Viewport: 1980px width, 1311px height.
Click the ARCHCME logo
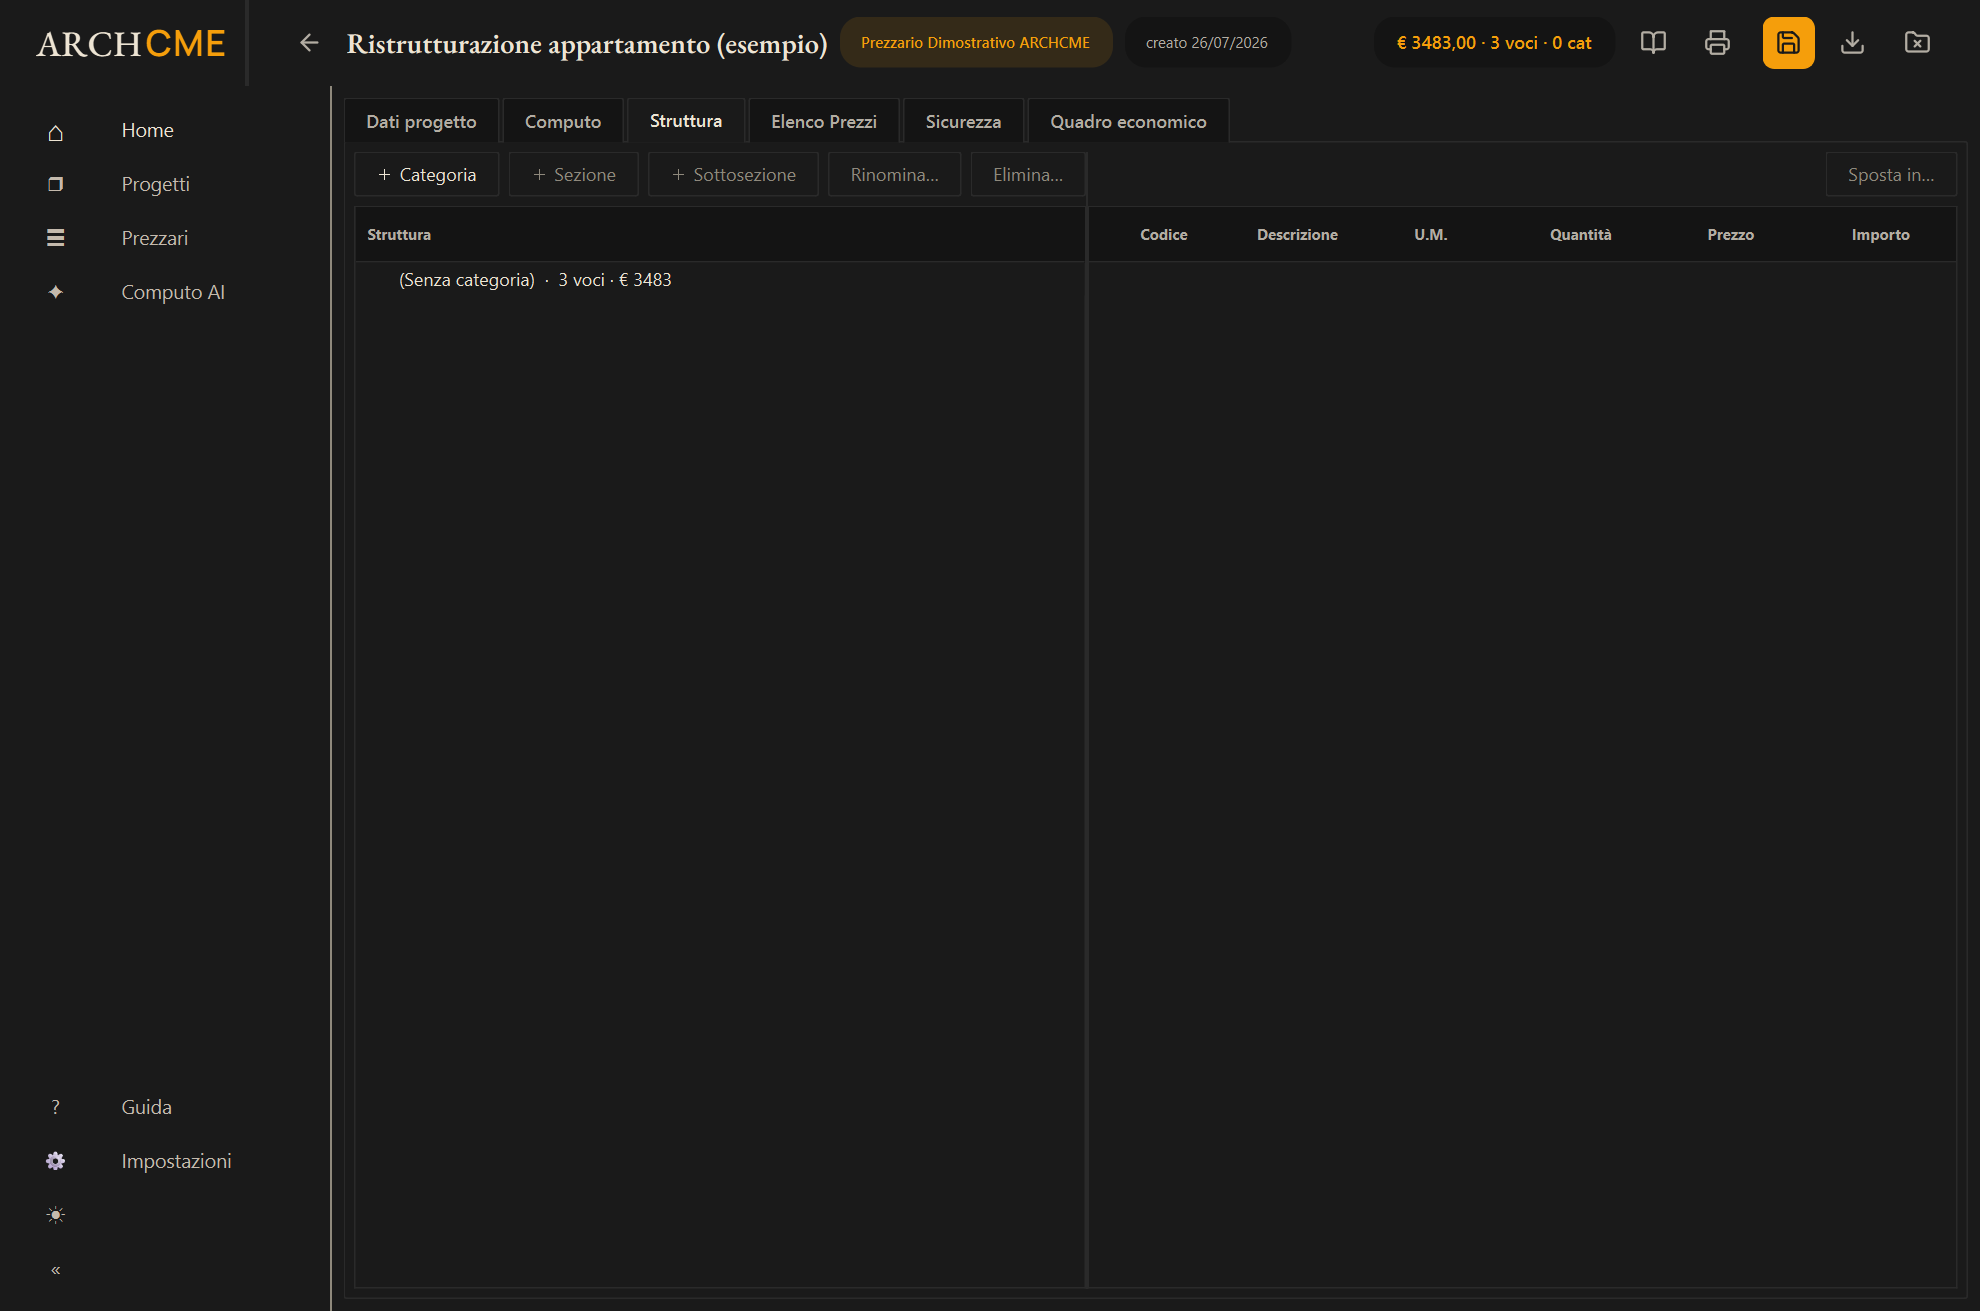(131, 44)
